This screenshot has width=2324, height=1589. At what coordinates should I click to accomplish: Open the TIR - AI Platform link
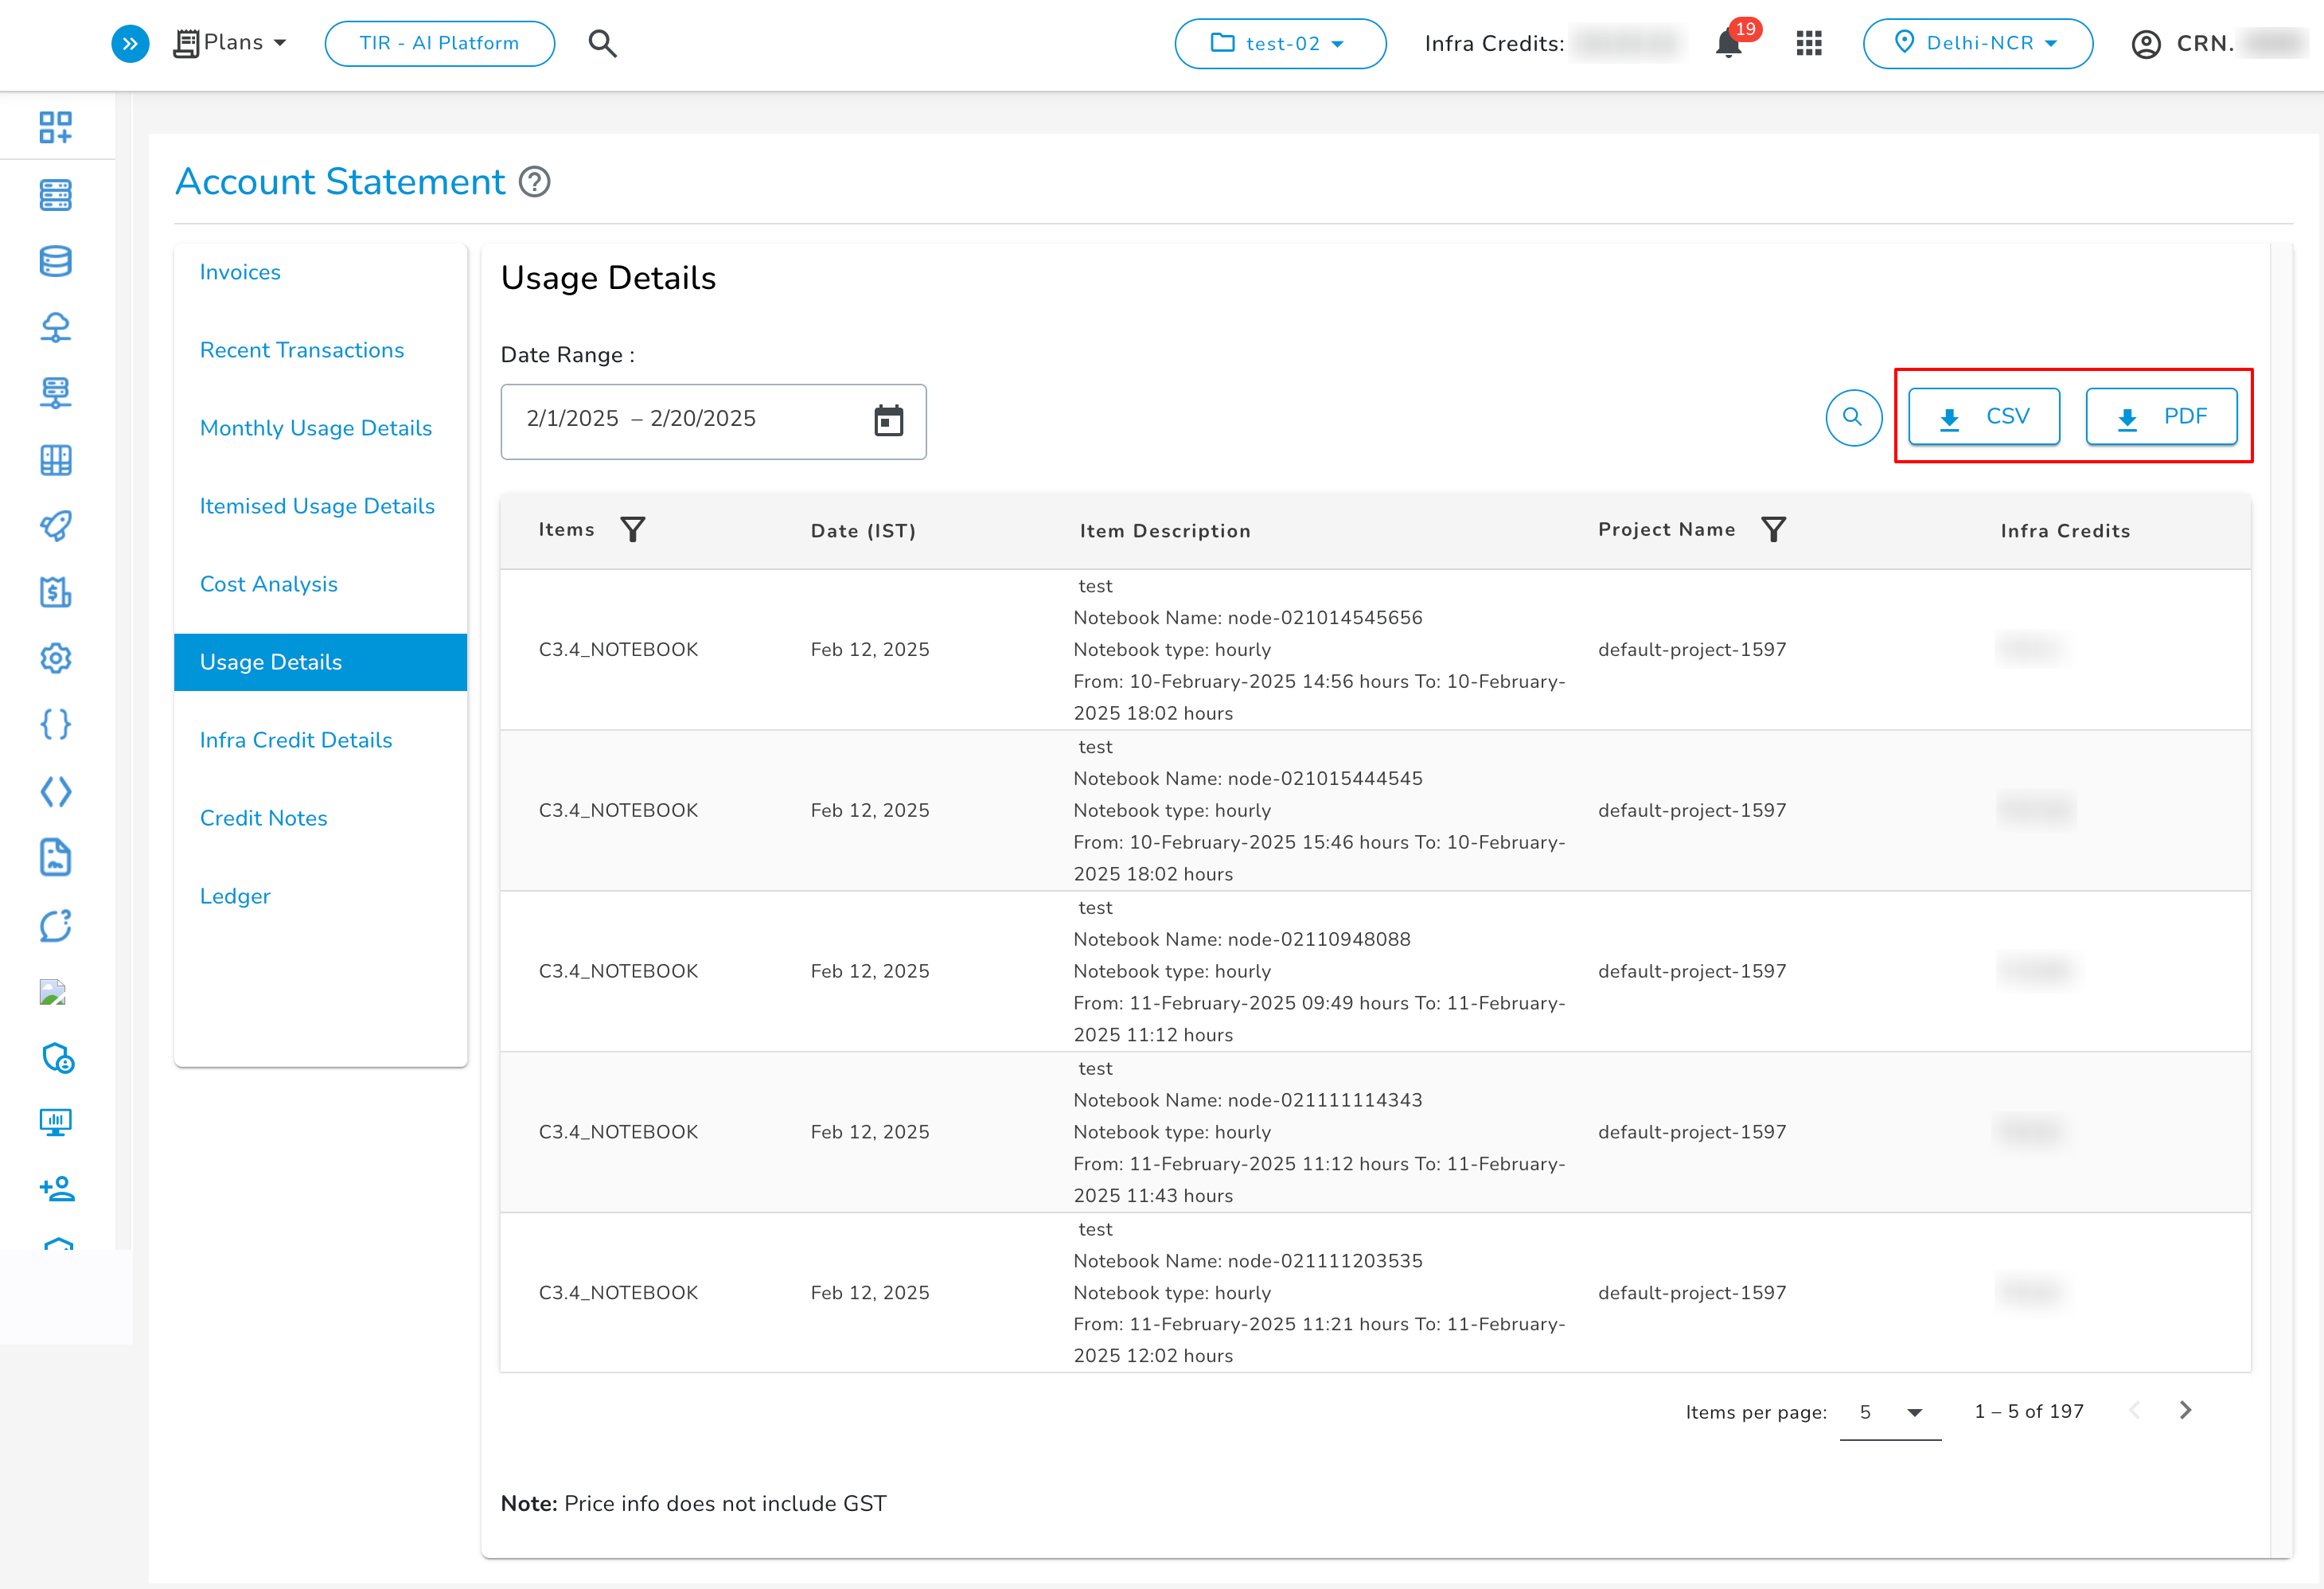pos(439,43)
